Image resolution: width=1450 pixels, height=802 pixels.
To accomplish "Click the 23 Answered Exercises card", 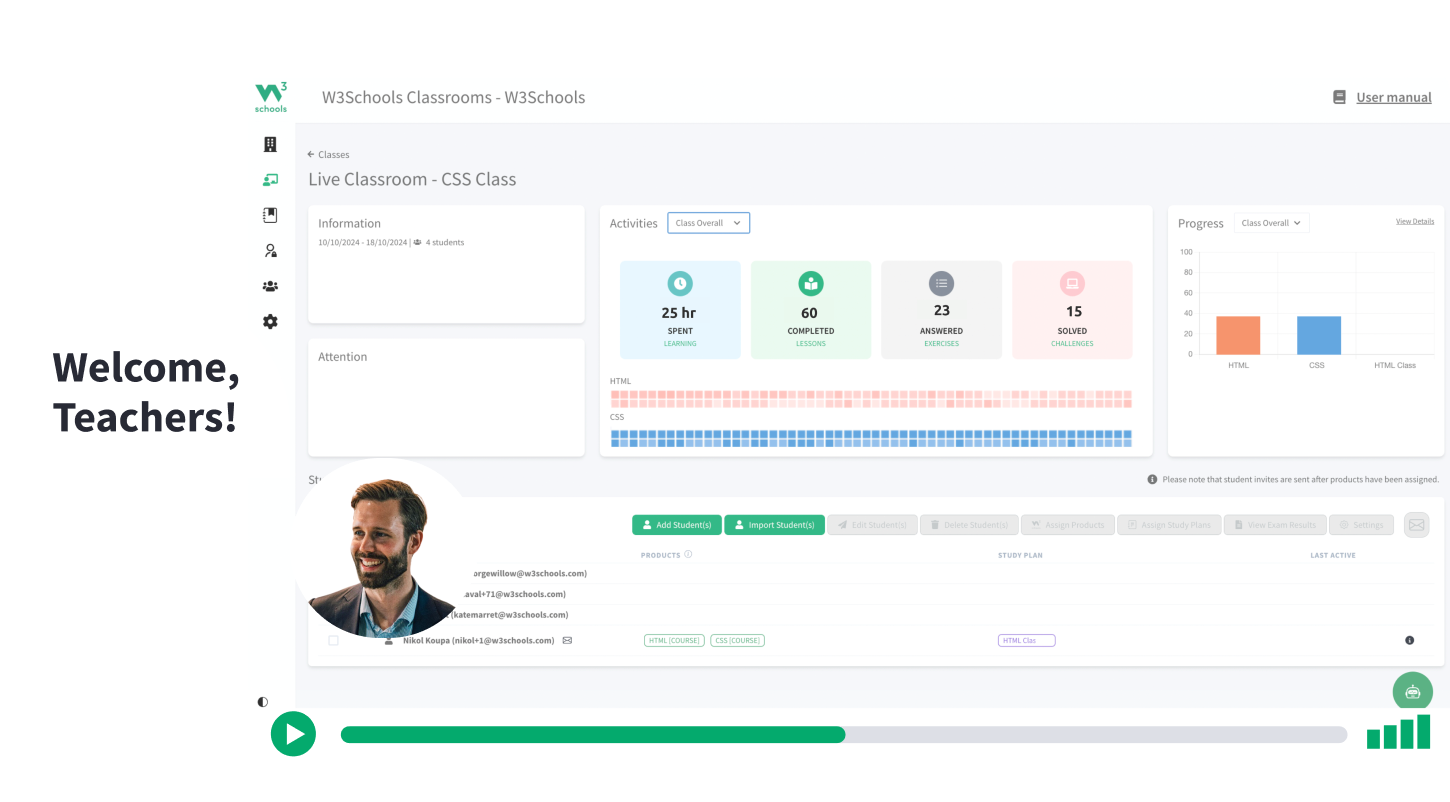I will [942, 310].
